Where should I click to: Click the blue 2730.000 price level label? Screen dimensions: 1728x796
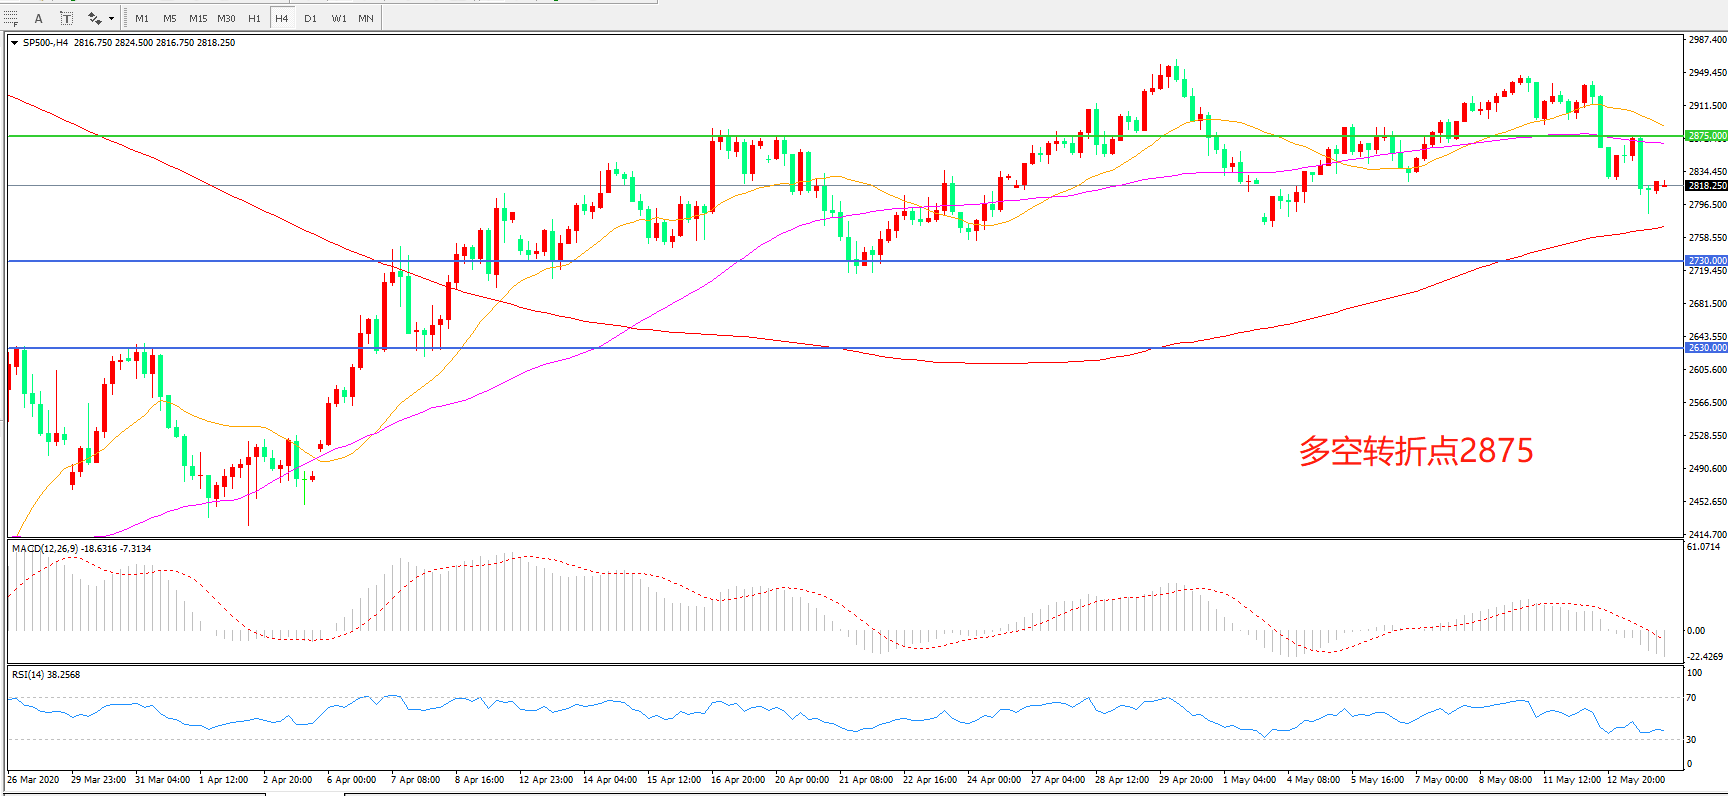(x=1706, y=261)
